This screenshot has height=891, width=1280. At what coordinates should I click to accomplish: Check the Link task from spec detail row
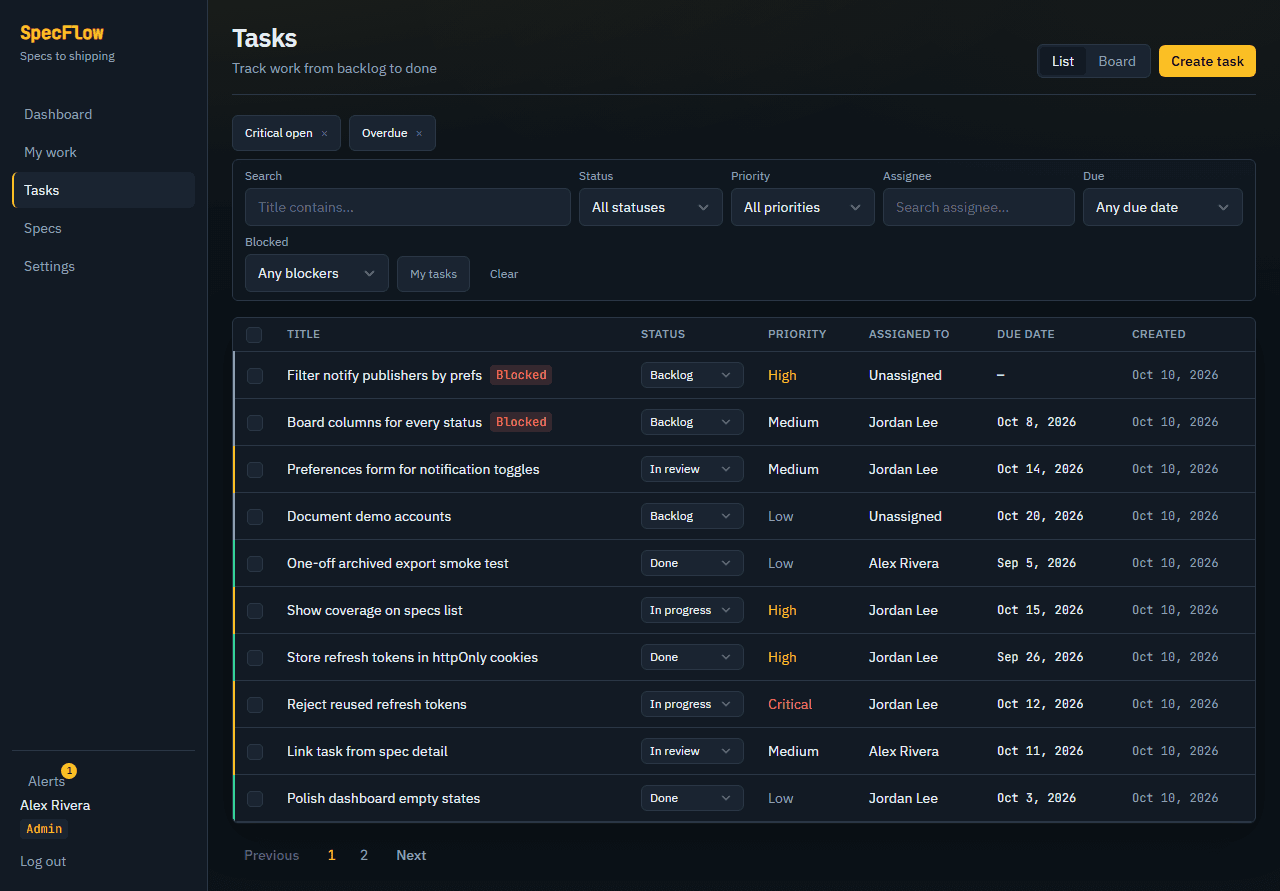coord(255,752)
